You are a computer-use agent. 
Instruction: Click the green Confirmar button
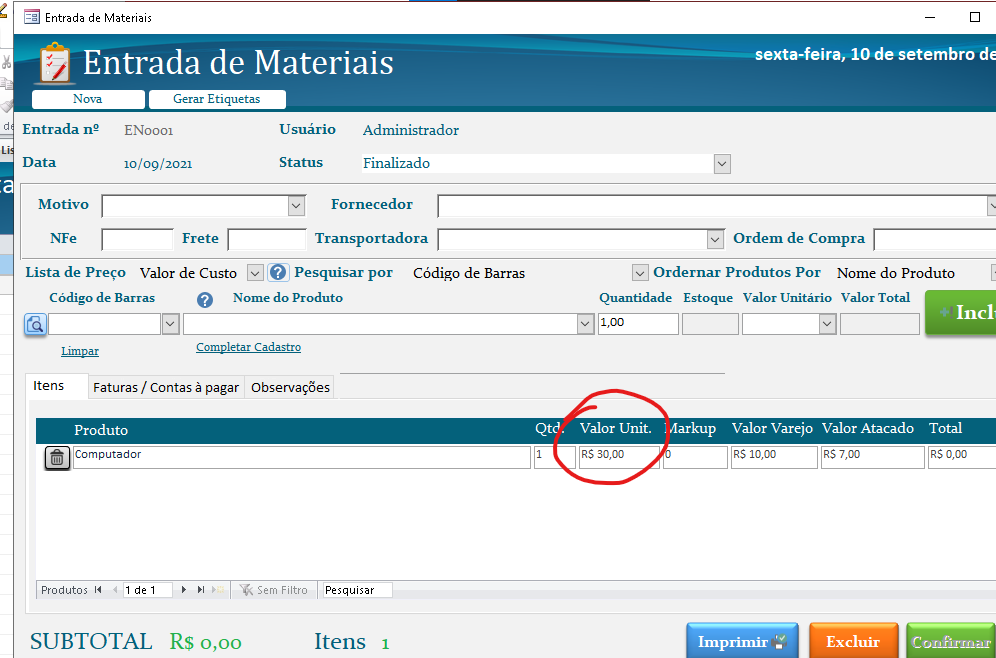pyautogui.click(x=951, y=641)
